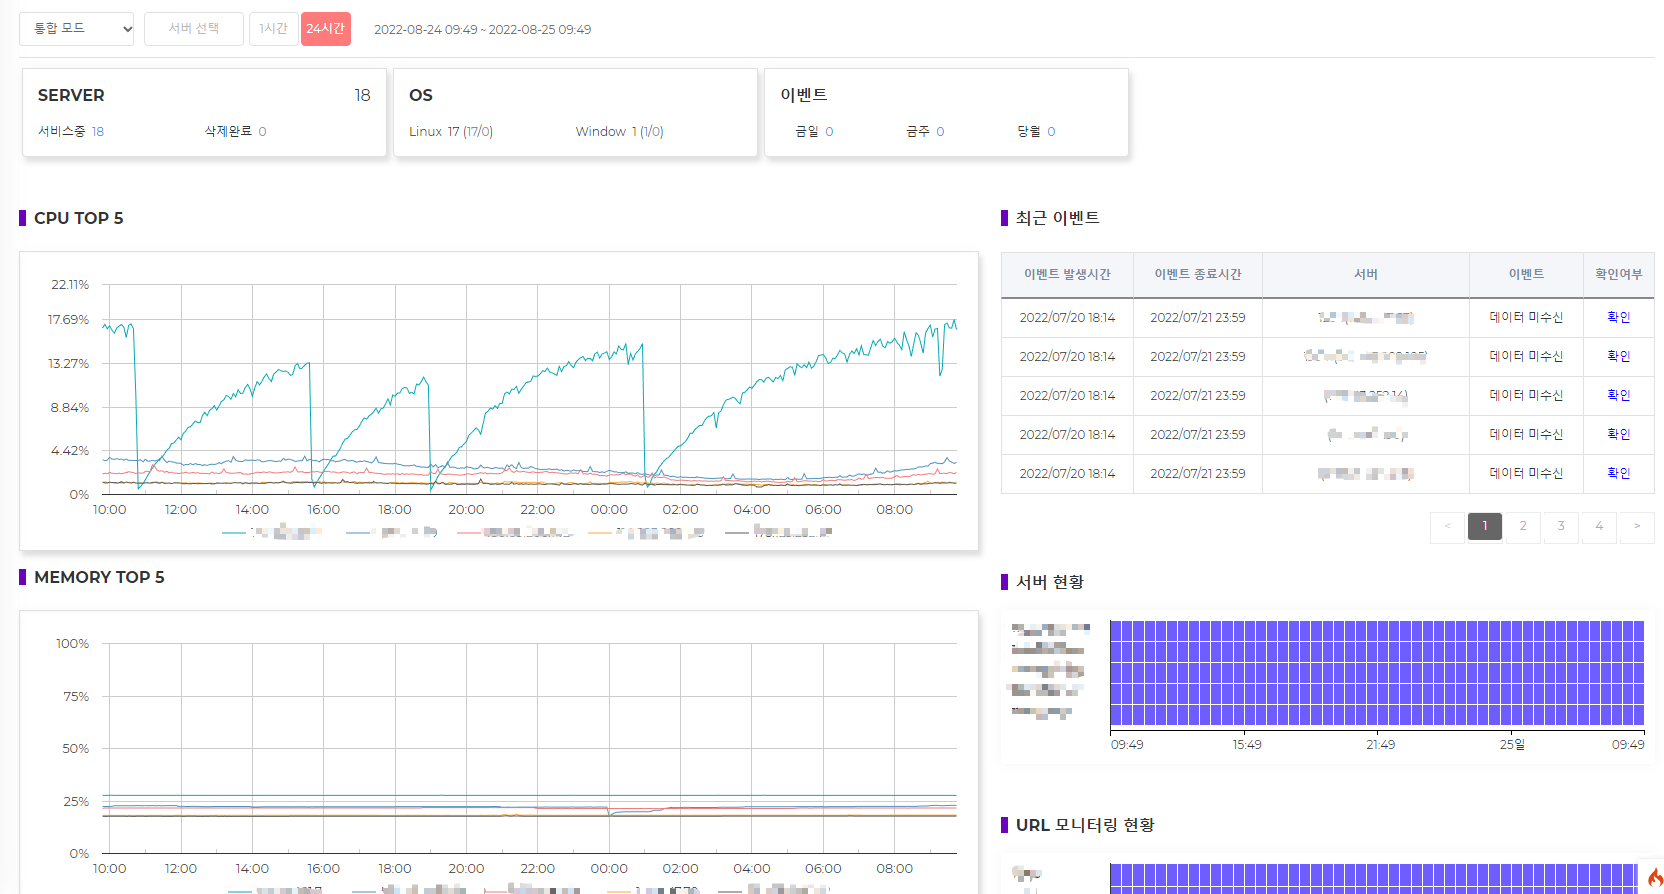Select the Linux 17 (17/0) entry
This screenshot has width=1664, height=894.
pyautogui.click(x=451, y=131)
